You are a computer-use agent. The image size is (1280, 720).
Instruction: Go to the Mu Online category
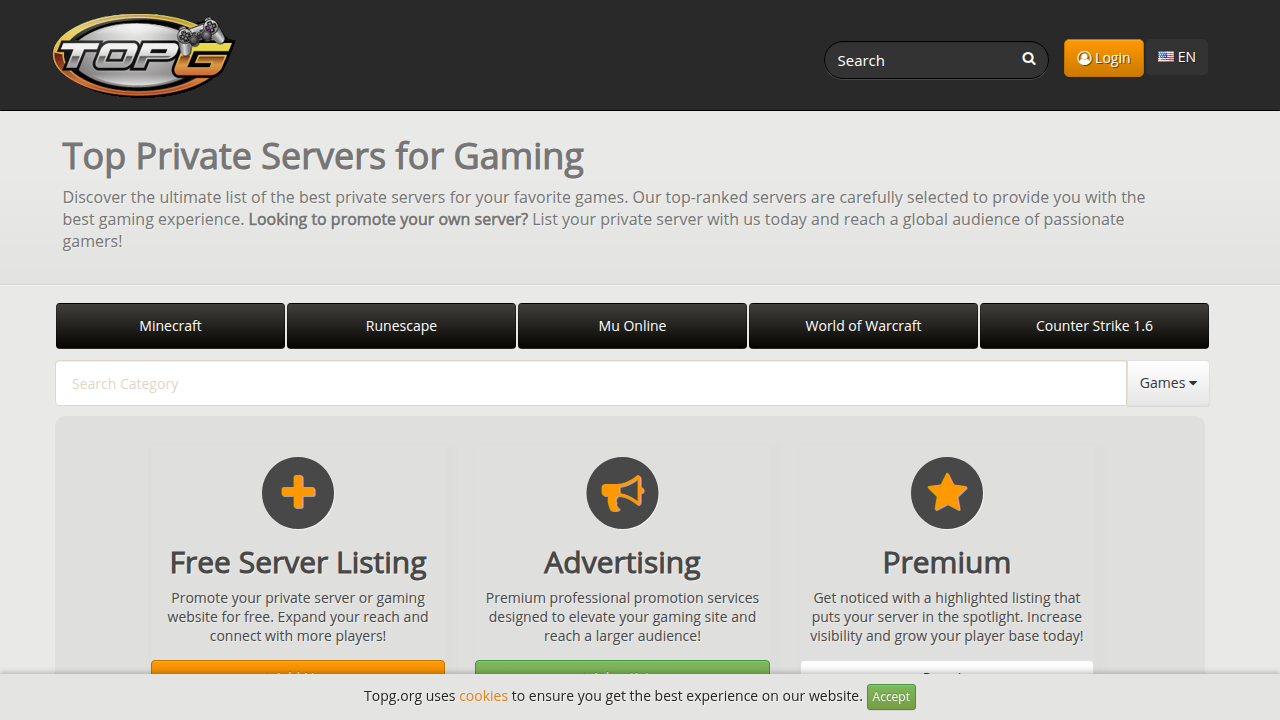pyautogui.click(x=632, y=326)
